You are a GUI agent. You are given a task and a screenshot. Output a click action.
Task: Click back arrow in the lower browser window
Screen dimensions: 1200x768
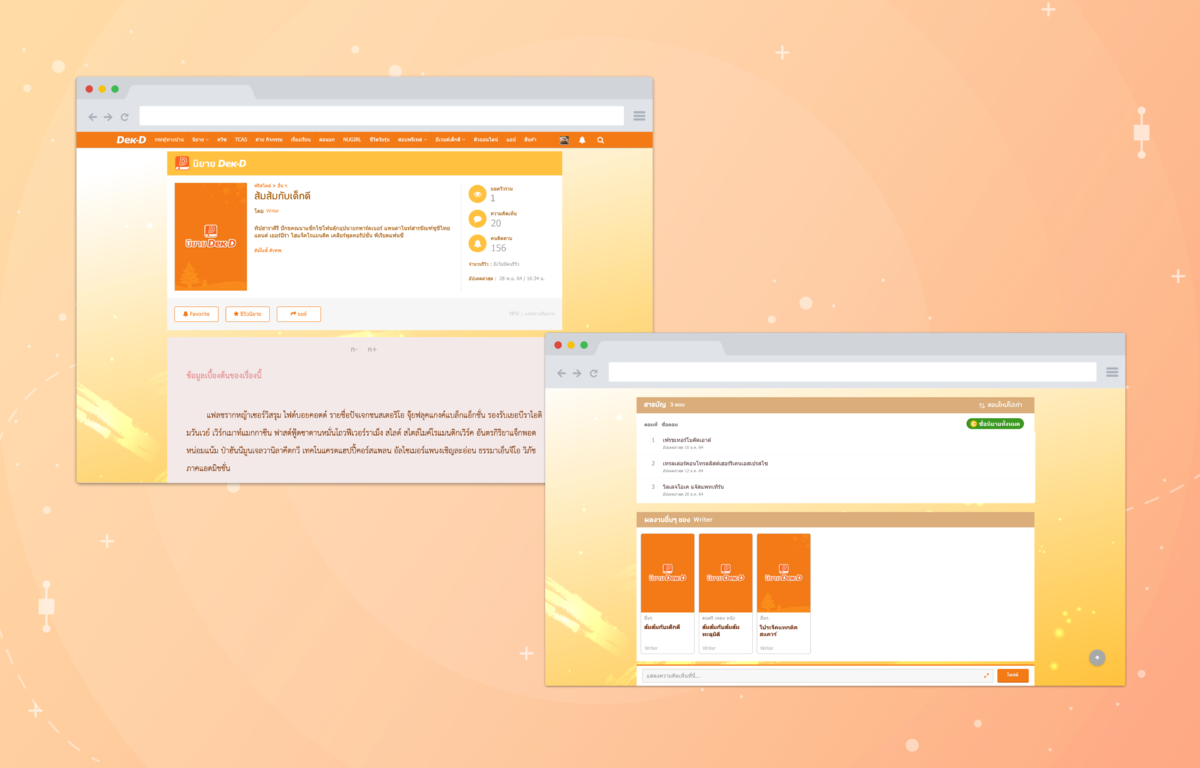pos(561,373)
